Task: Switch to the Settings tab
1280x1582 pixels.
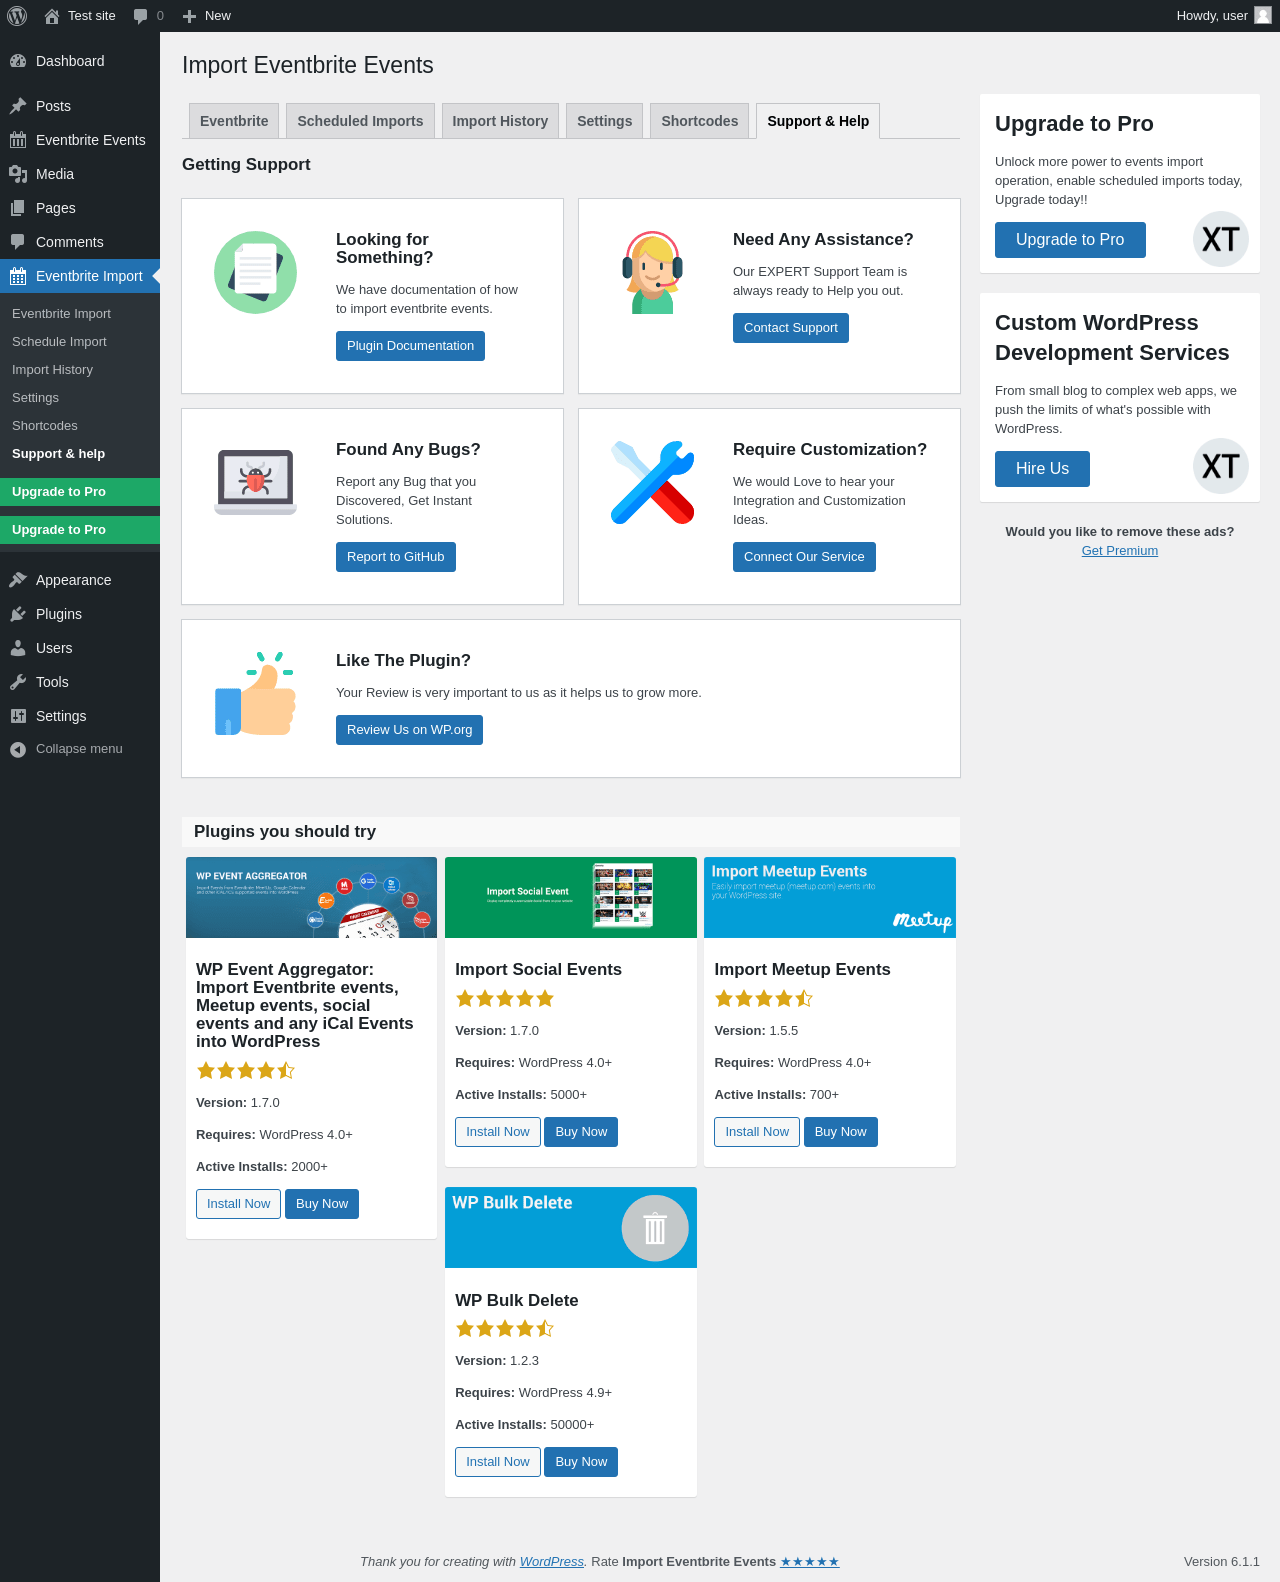Action: (x=605, y=121)
